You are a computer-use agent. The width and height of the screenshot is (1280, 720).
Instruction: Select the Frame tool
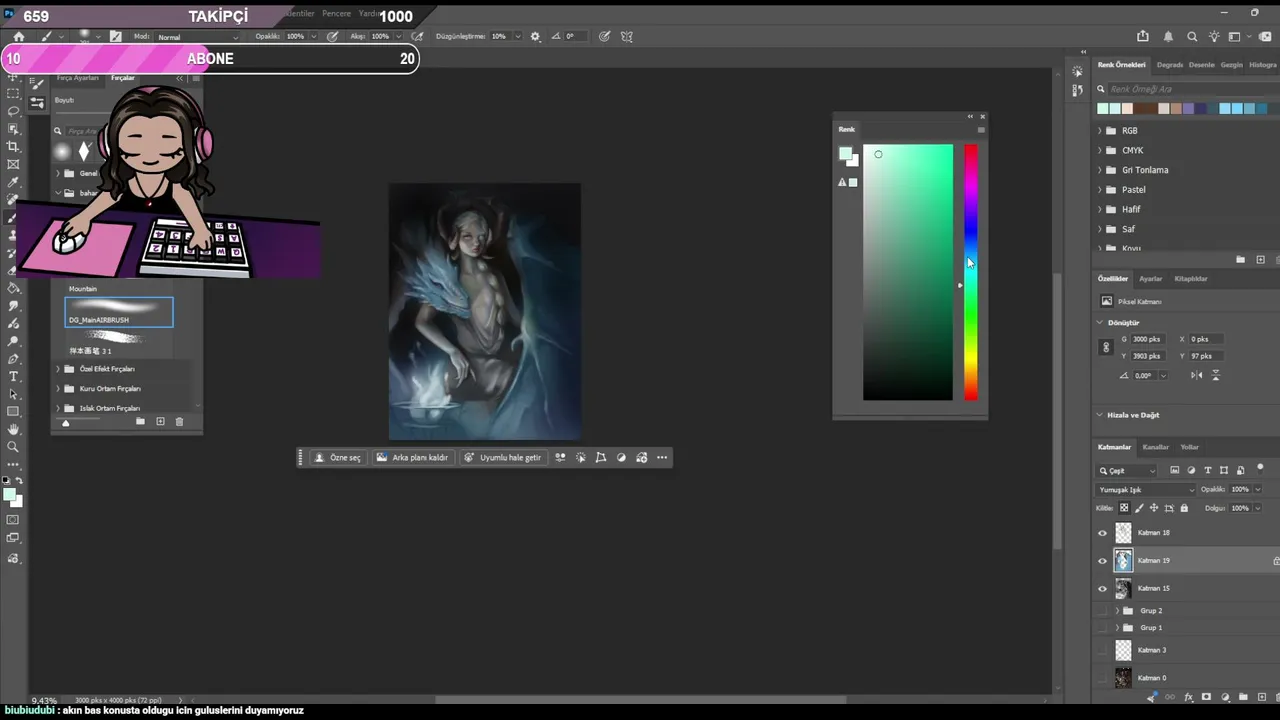(13, 165)
